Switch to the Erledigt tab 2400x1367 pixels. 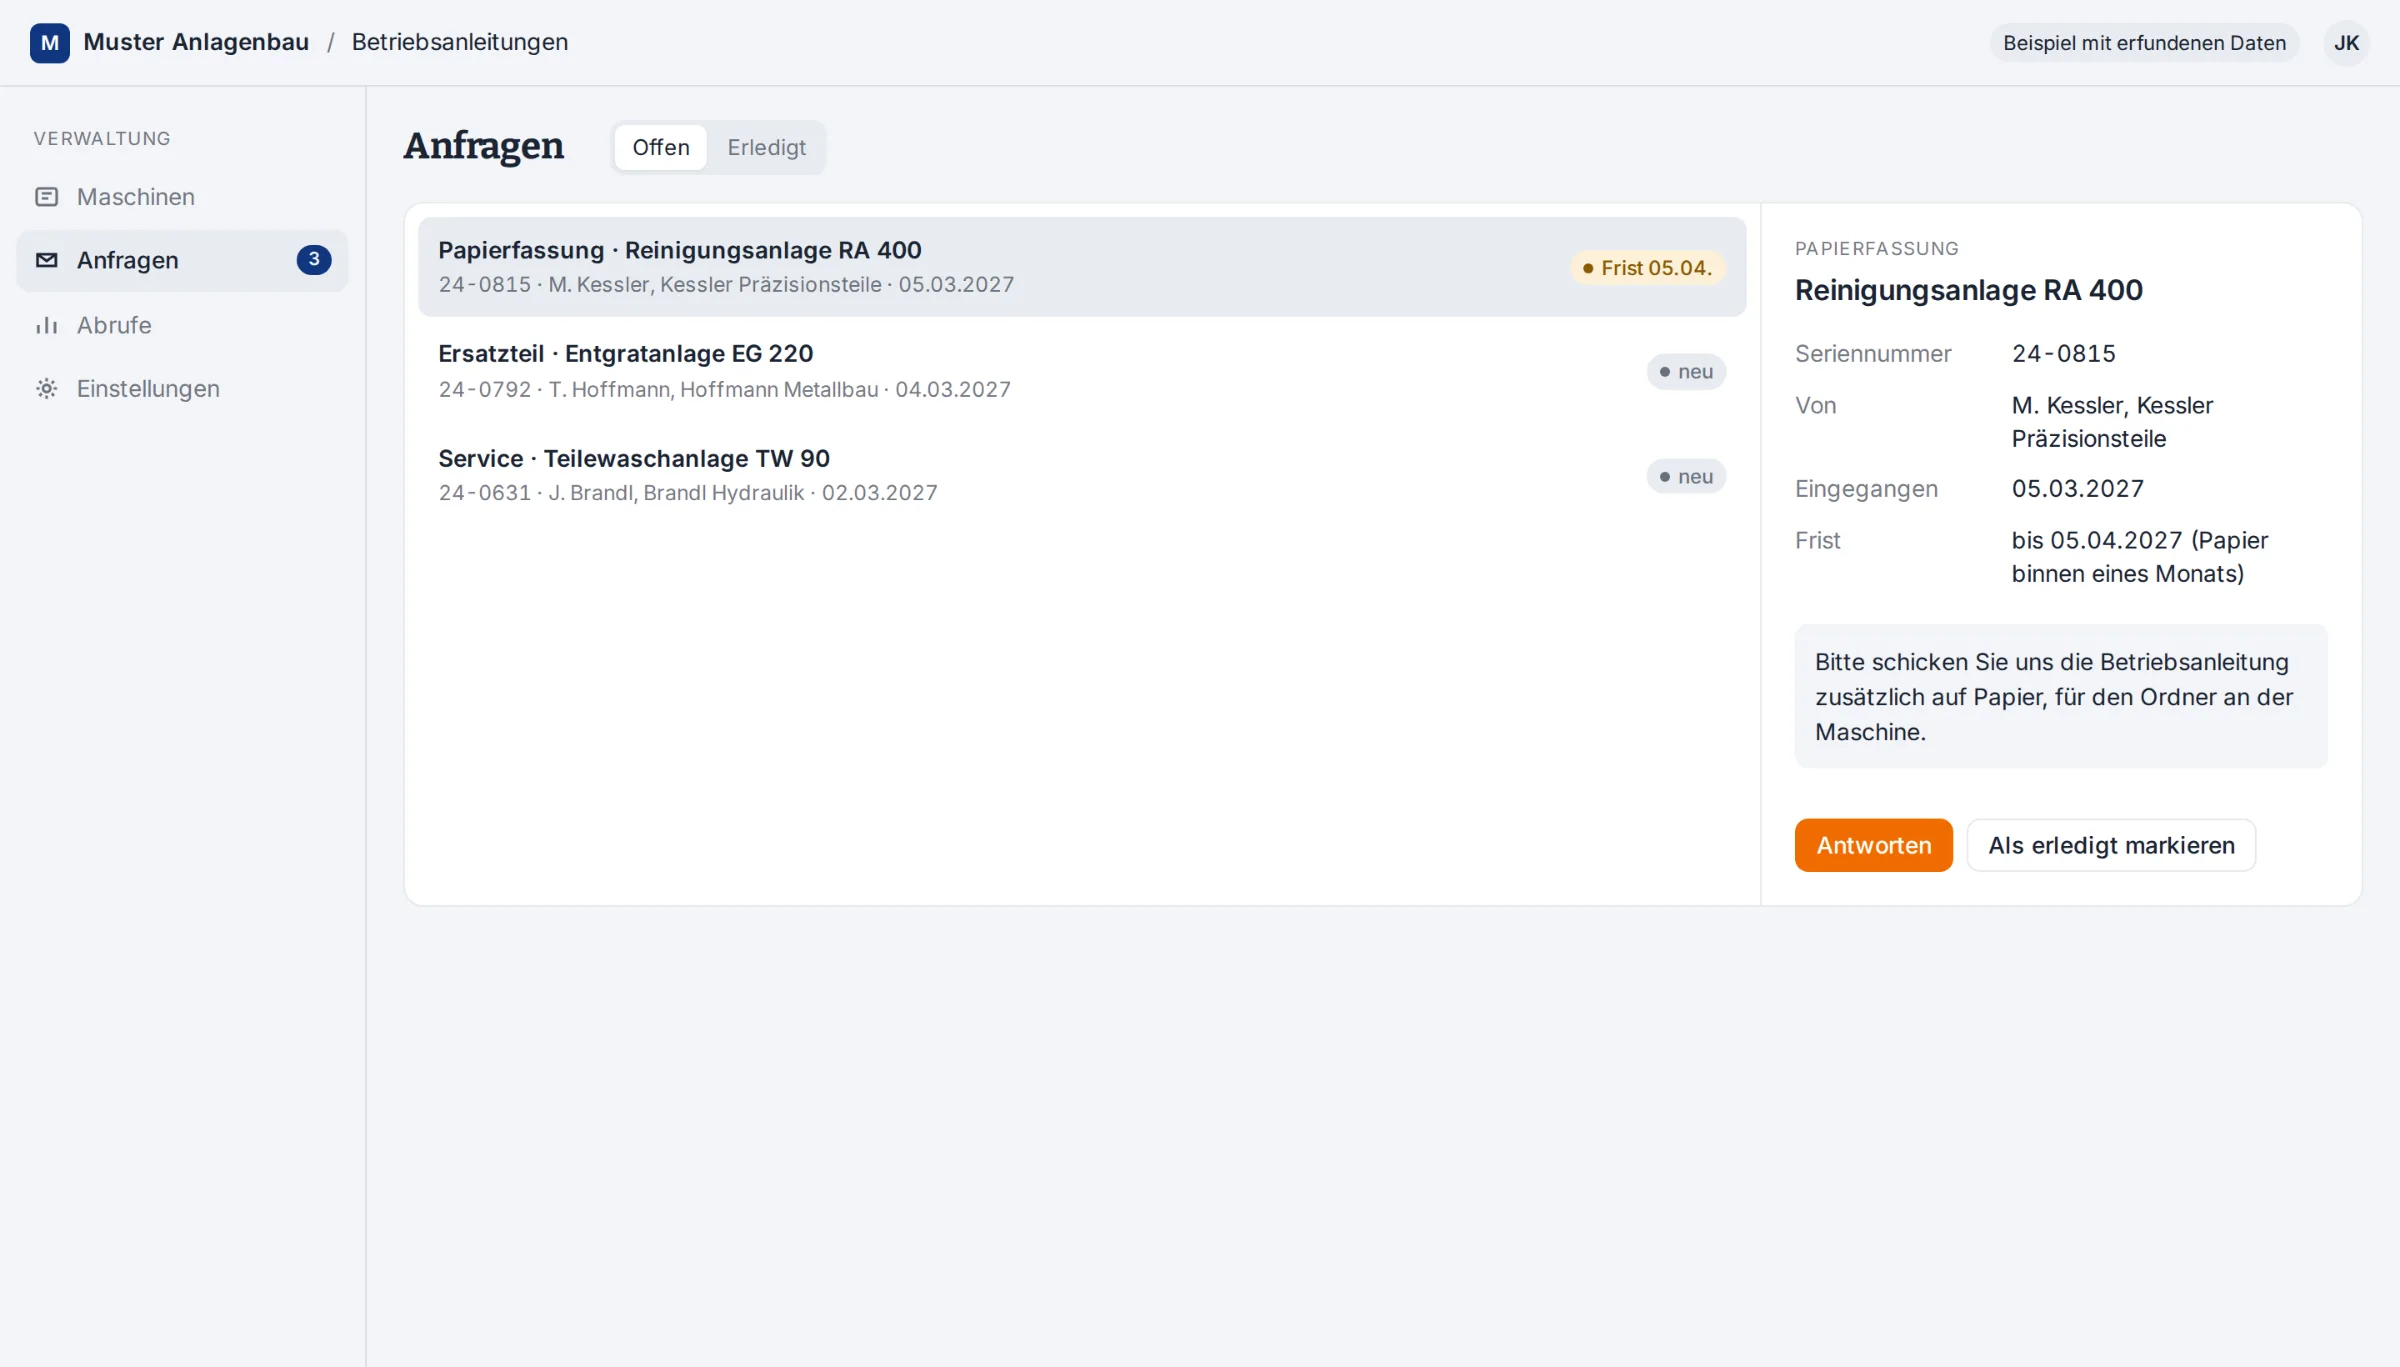pyautogui.click(x=766, y=147)
